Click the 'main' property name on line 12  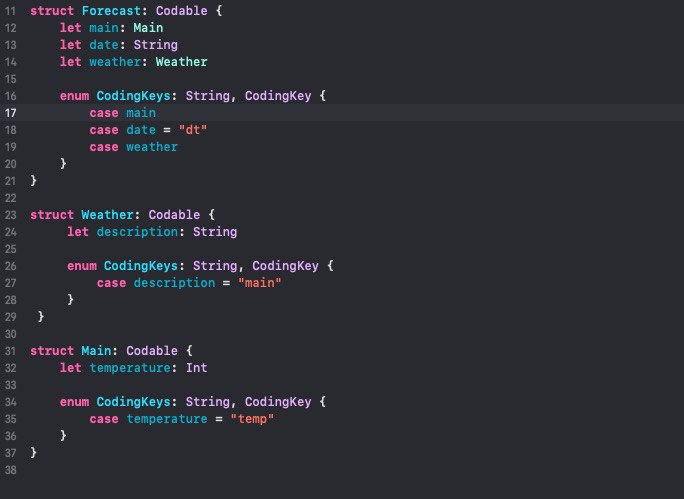point(104,28)
